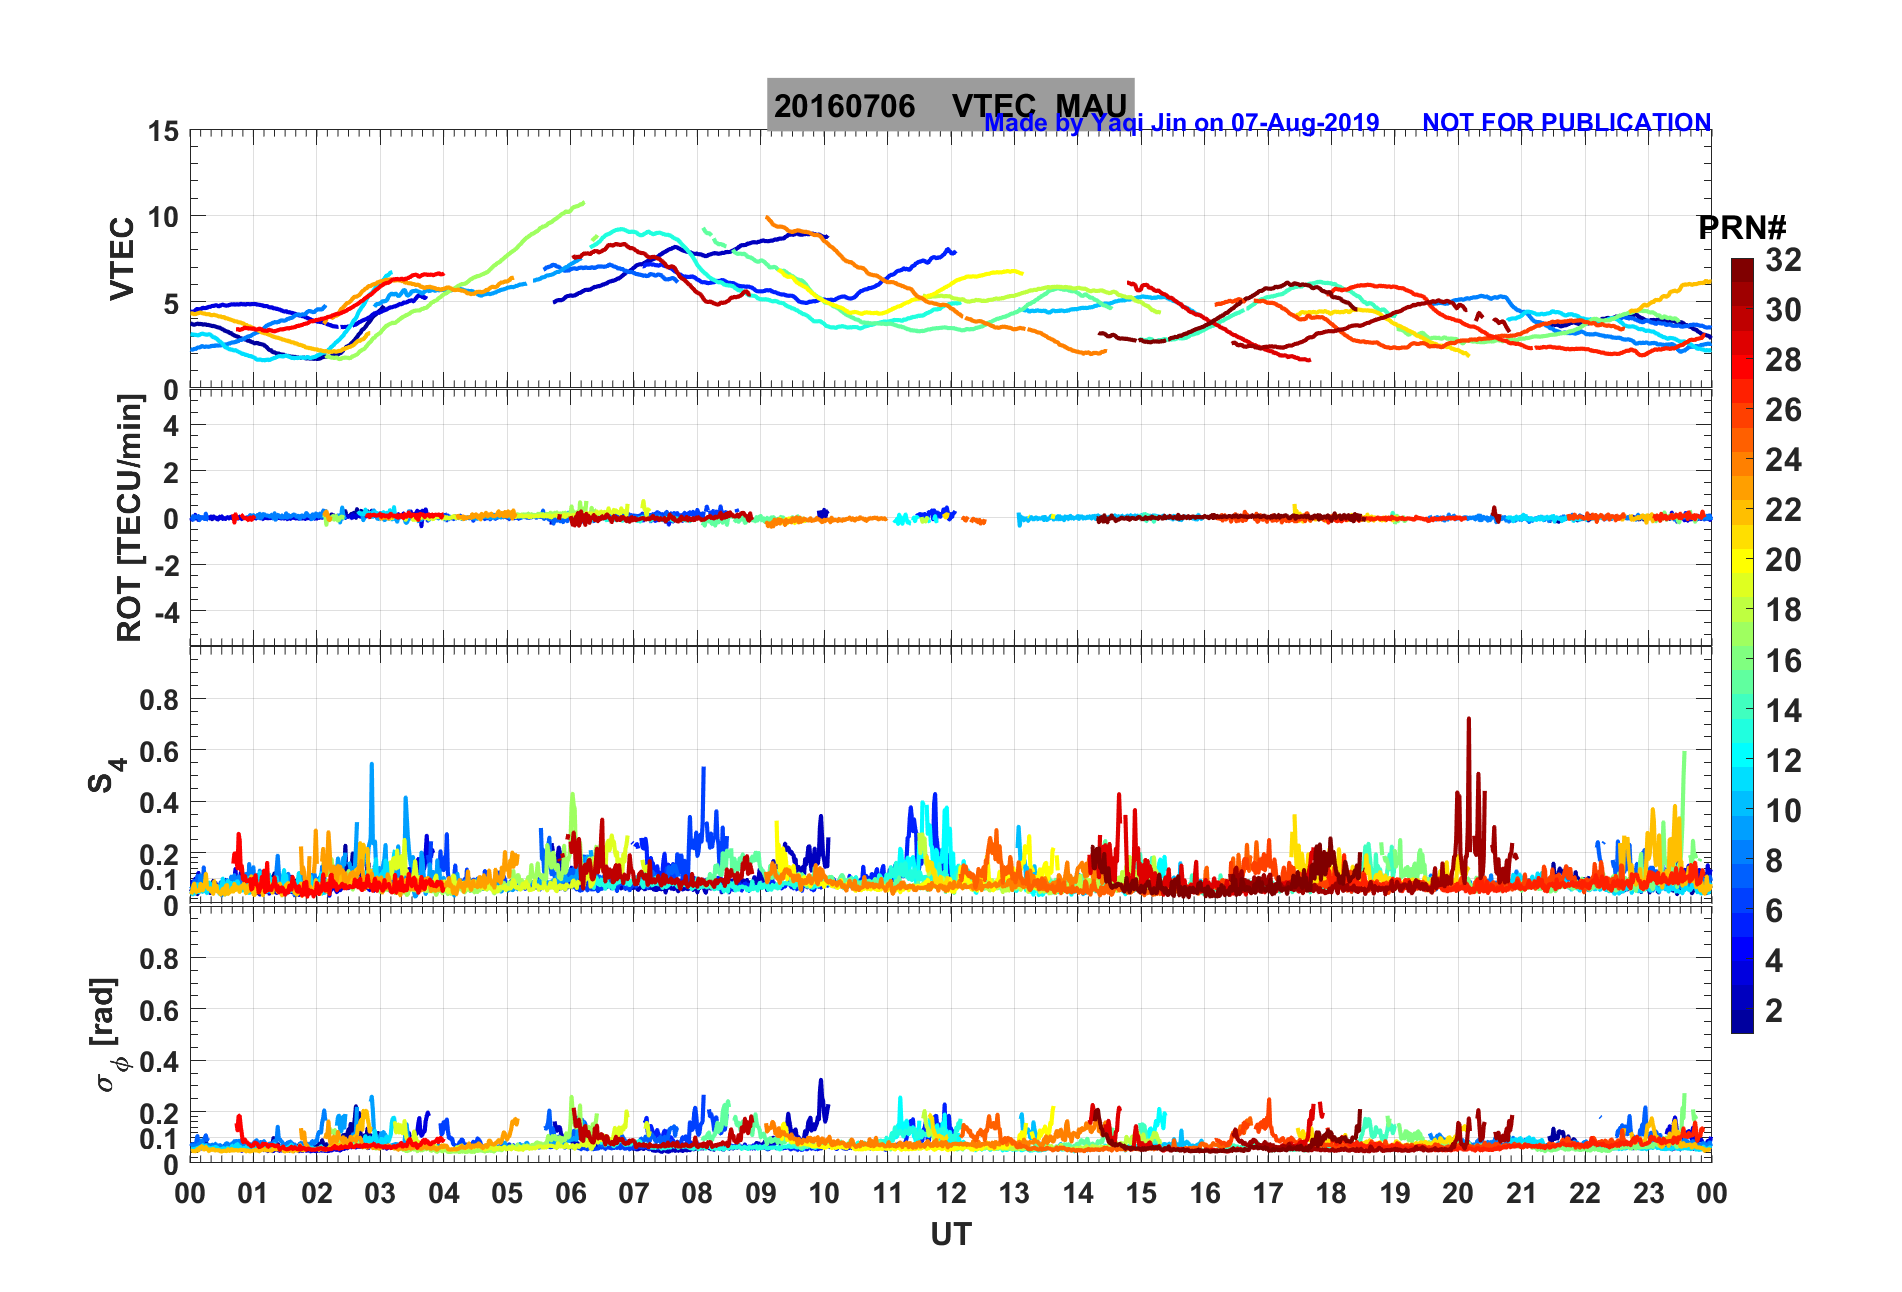Select the VTEC y-axis label

point(122,259)
